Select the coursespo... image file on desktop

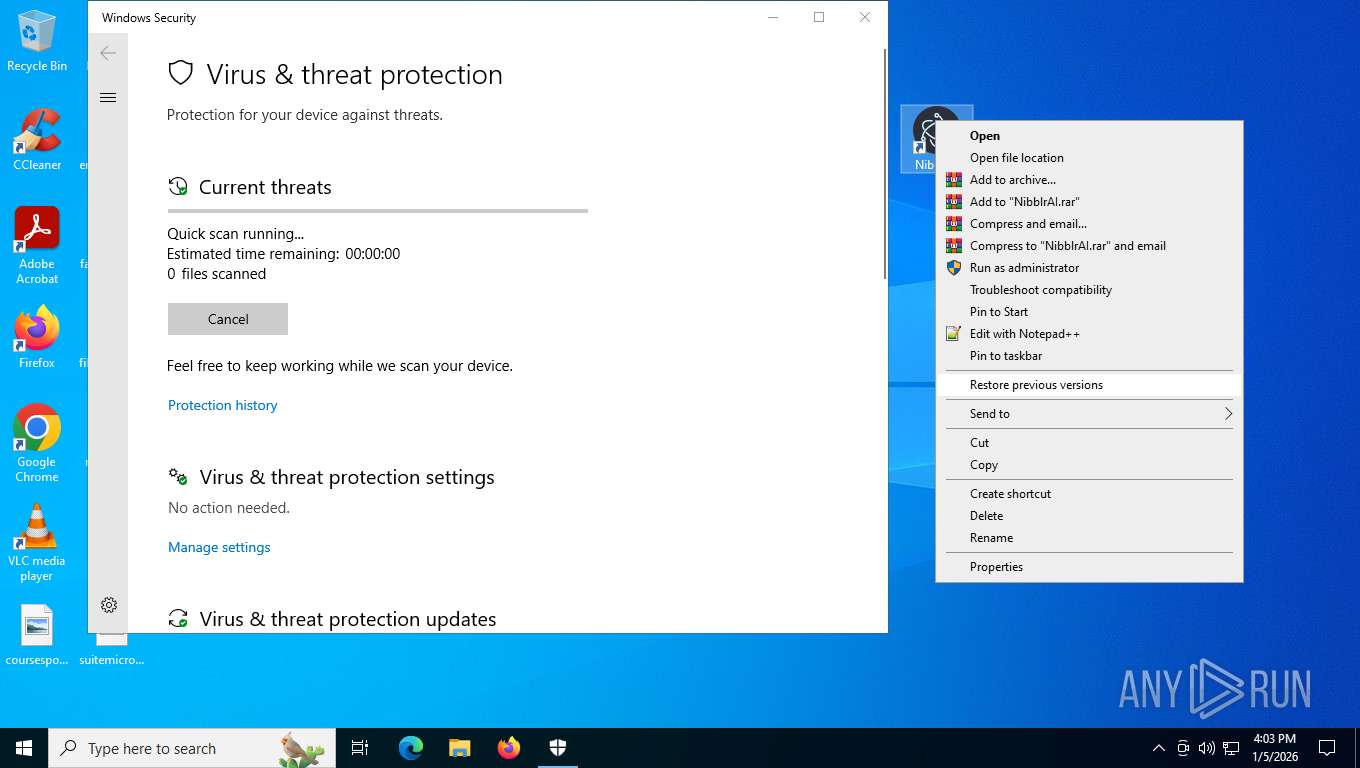(37, 636)
